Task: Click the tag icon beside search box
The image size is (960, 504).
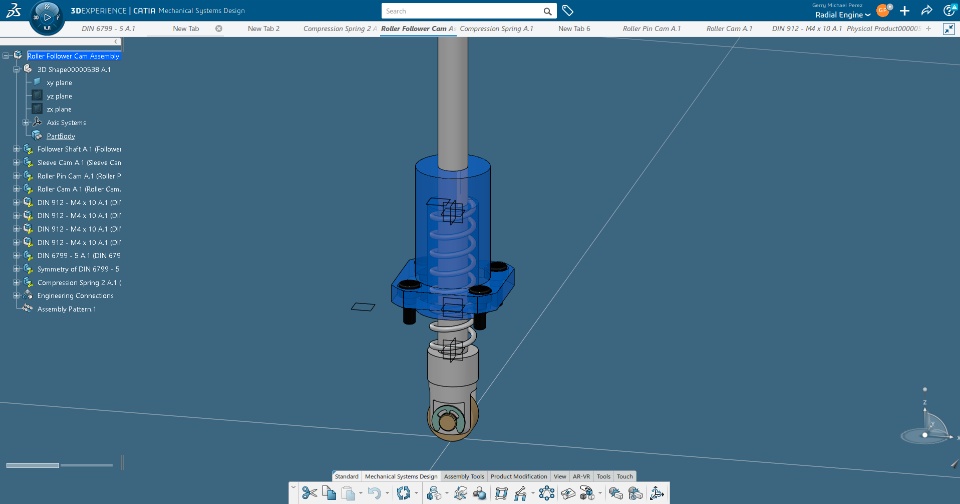Action: [x=568, y=10]
